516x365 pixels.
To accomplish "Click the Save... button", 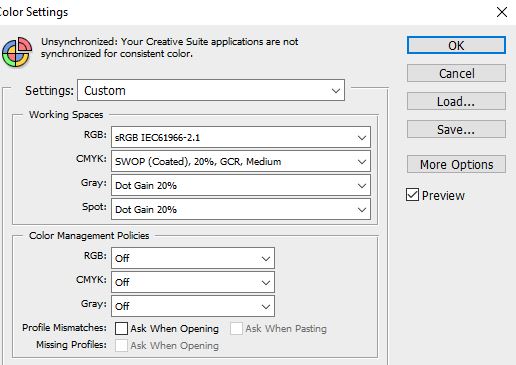I will coord(456,129).
